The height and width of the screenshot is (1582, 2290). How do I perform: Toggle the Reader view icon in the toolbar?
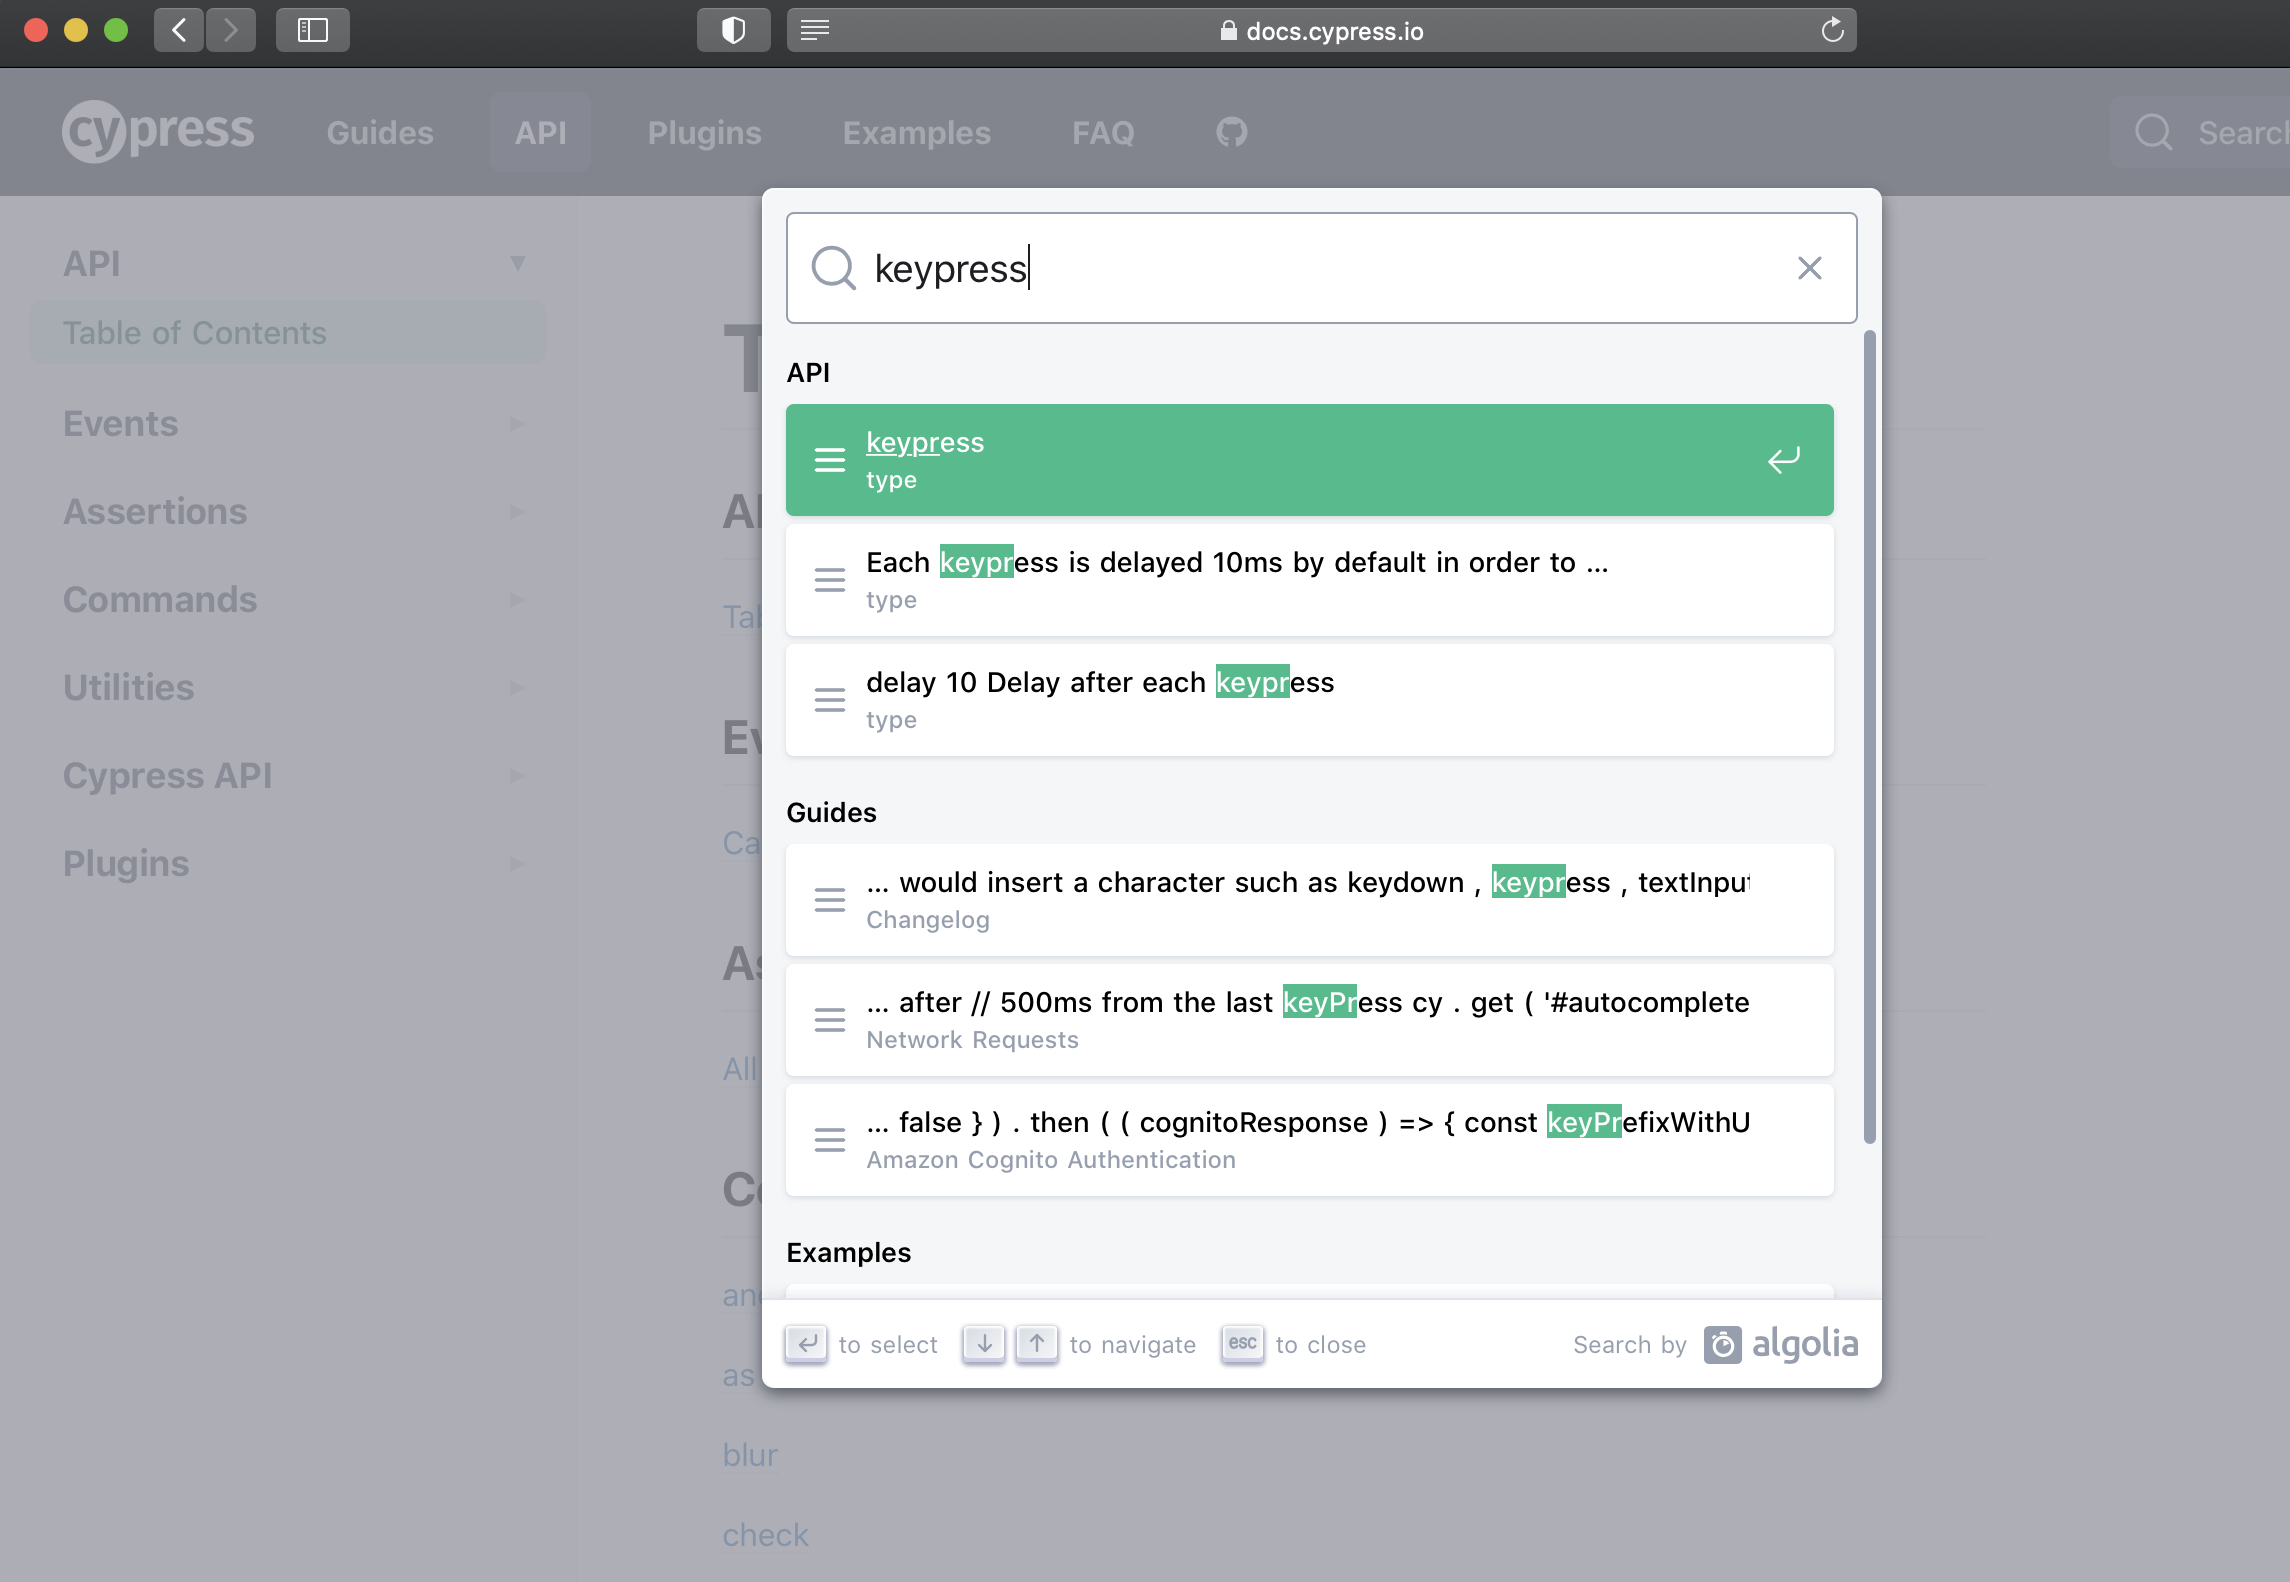(x=815, y=30)
